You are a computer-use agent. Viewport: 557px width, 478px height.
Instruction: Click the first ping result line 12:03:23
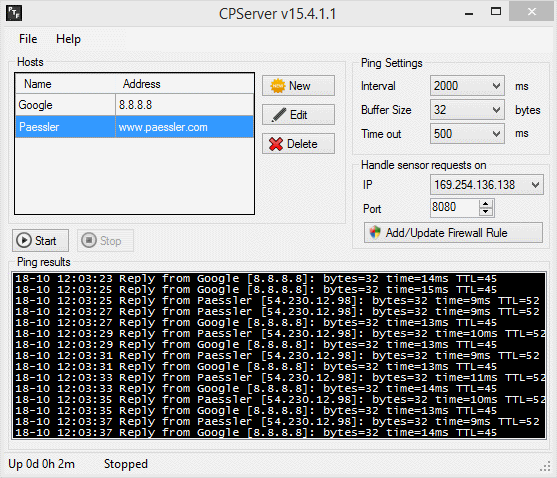coord(256,278)
